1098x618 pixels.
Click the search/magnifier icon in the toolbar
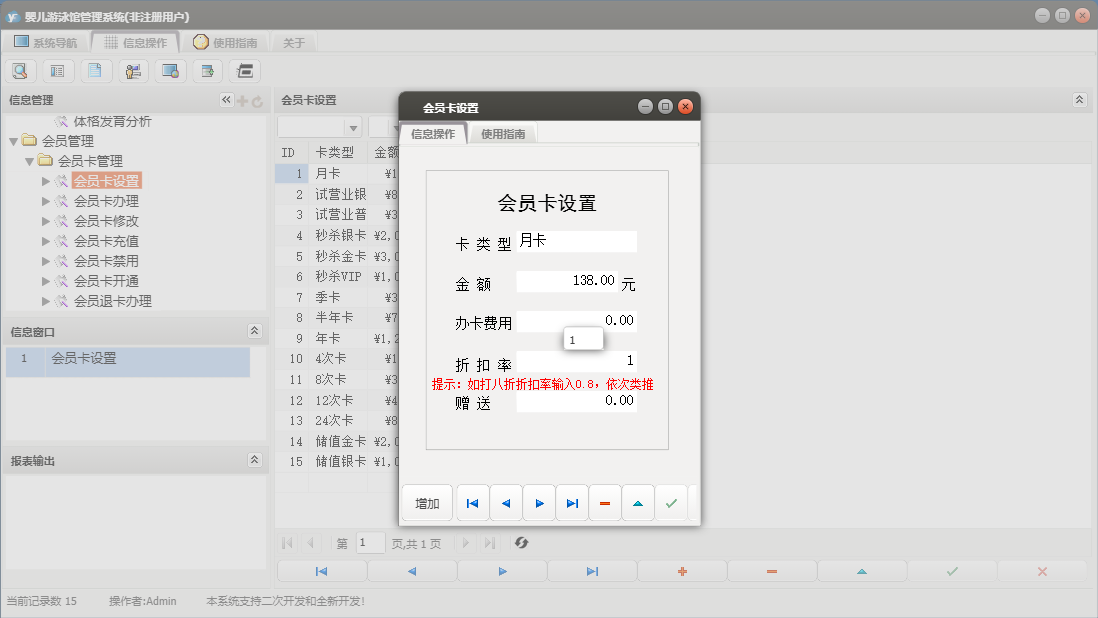(x=20, y=70)
